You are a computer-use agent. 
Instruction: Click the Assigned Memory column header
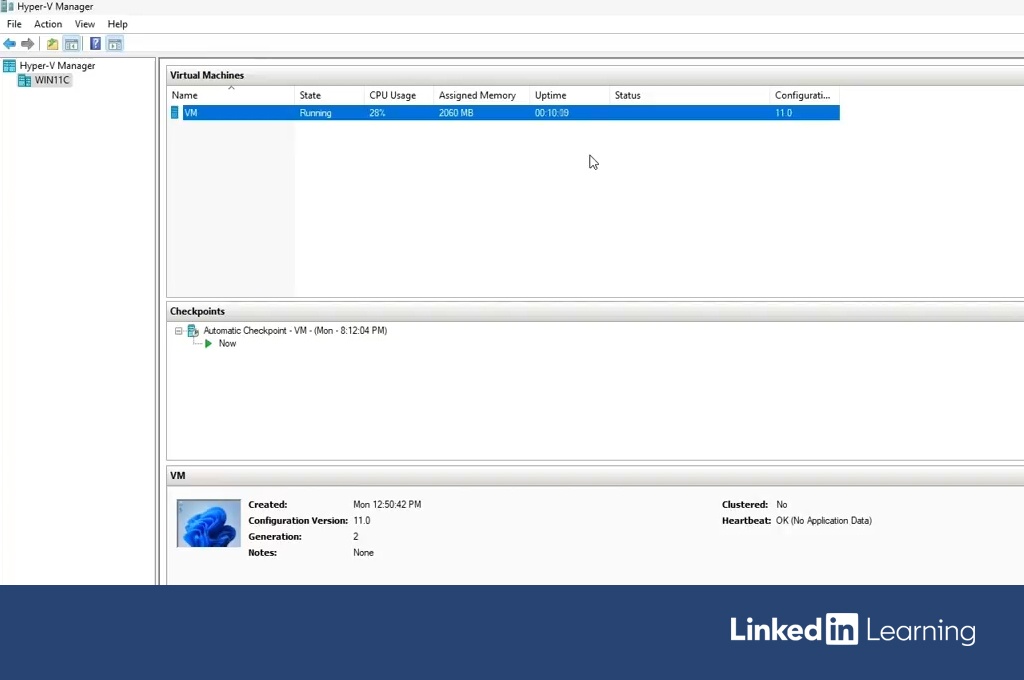[x=477, y=96]
